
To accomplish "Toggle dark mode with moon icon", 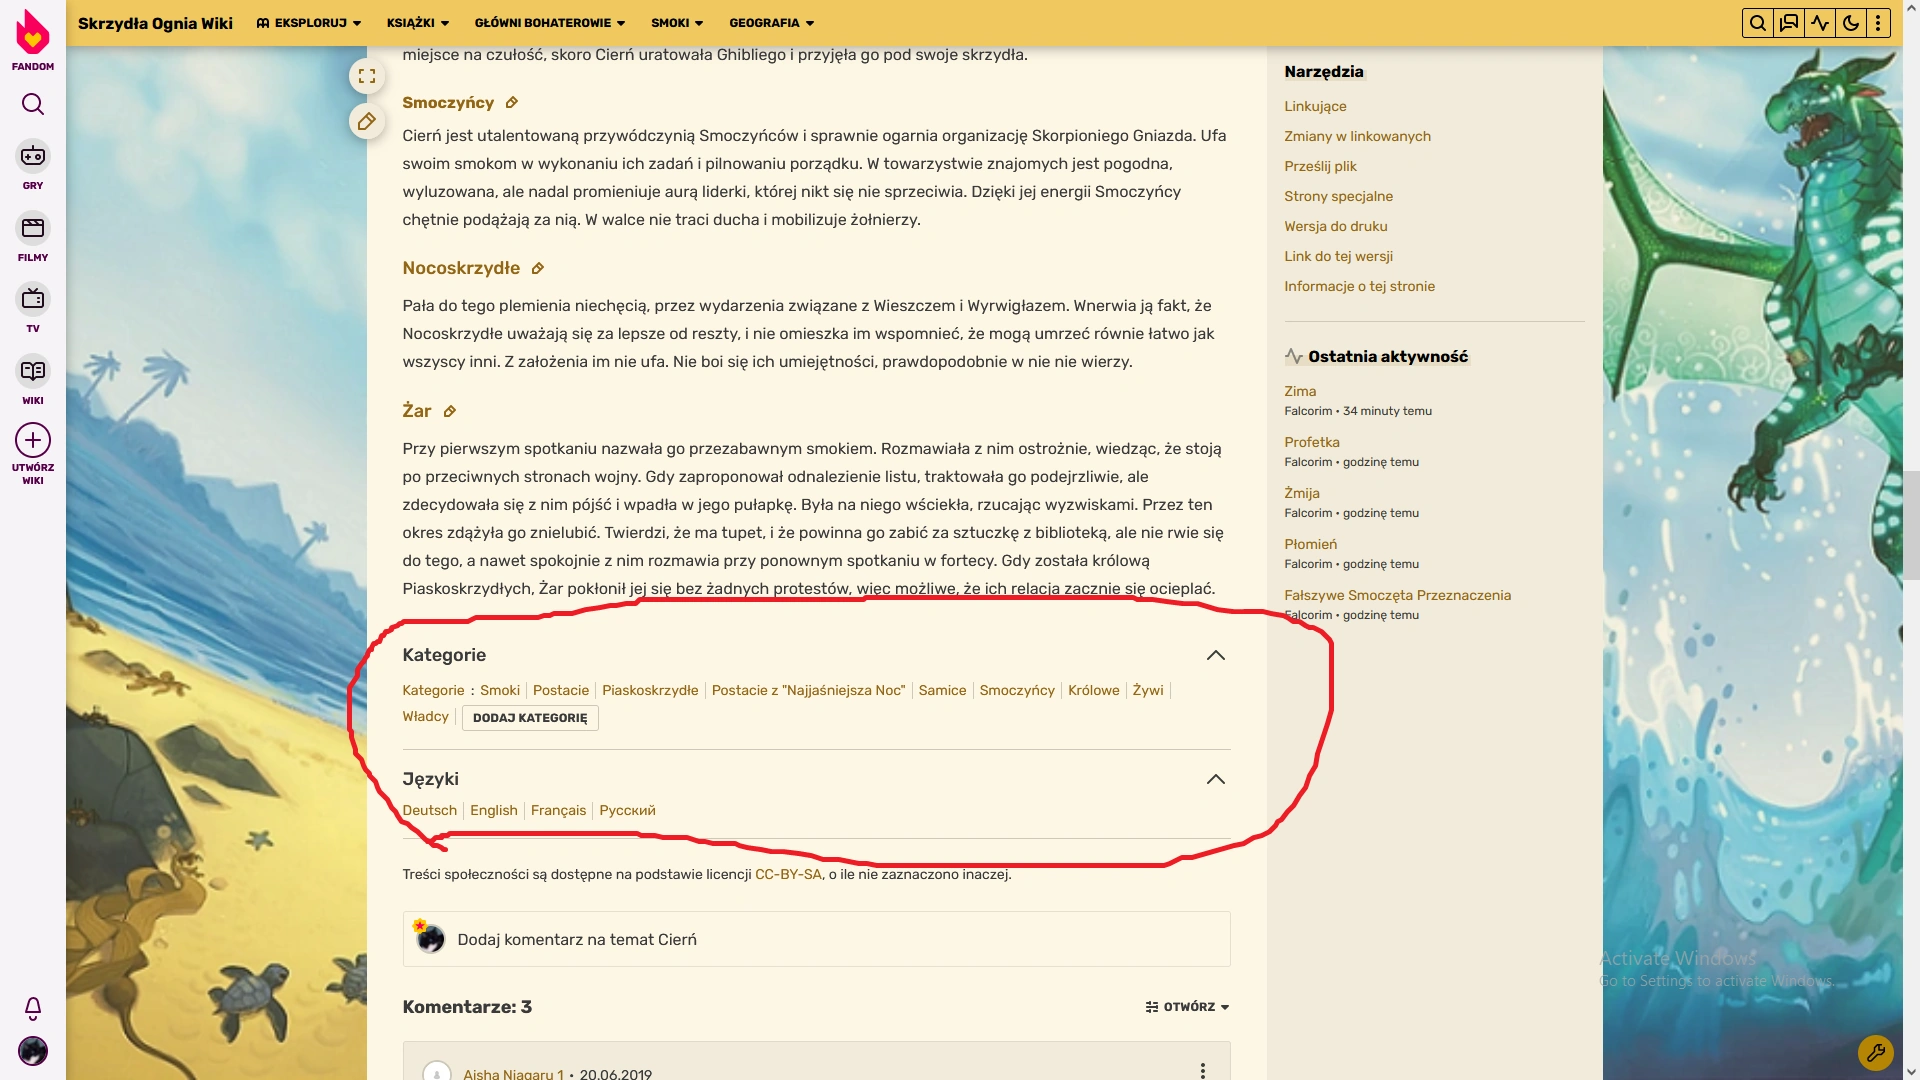I will click(x=1851, y=23).
